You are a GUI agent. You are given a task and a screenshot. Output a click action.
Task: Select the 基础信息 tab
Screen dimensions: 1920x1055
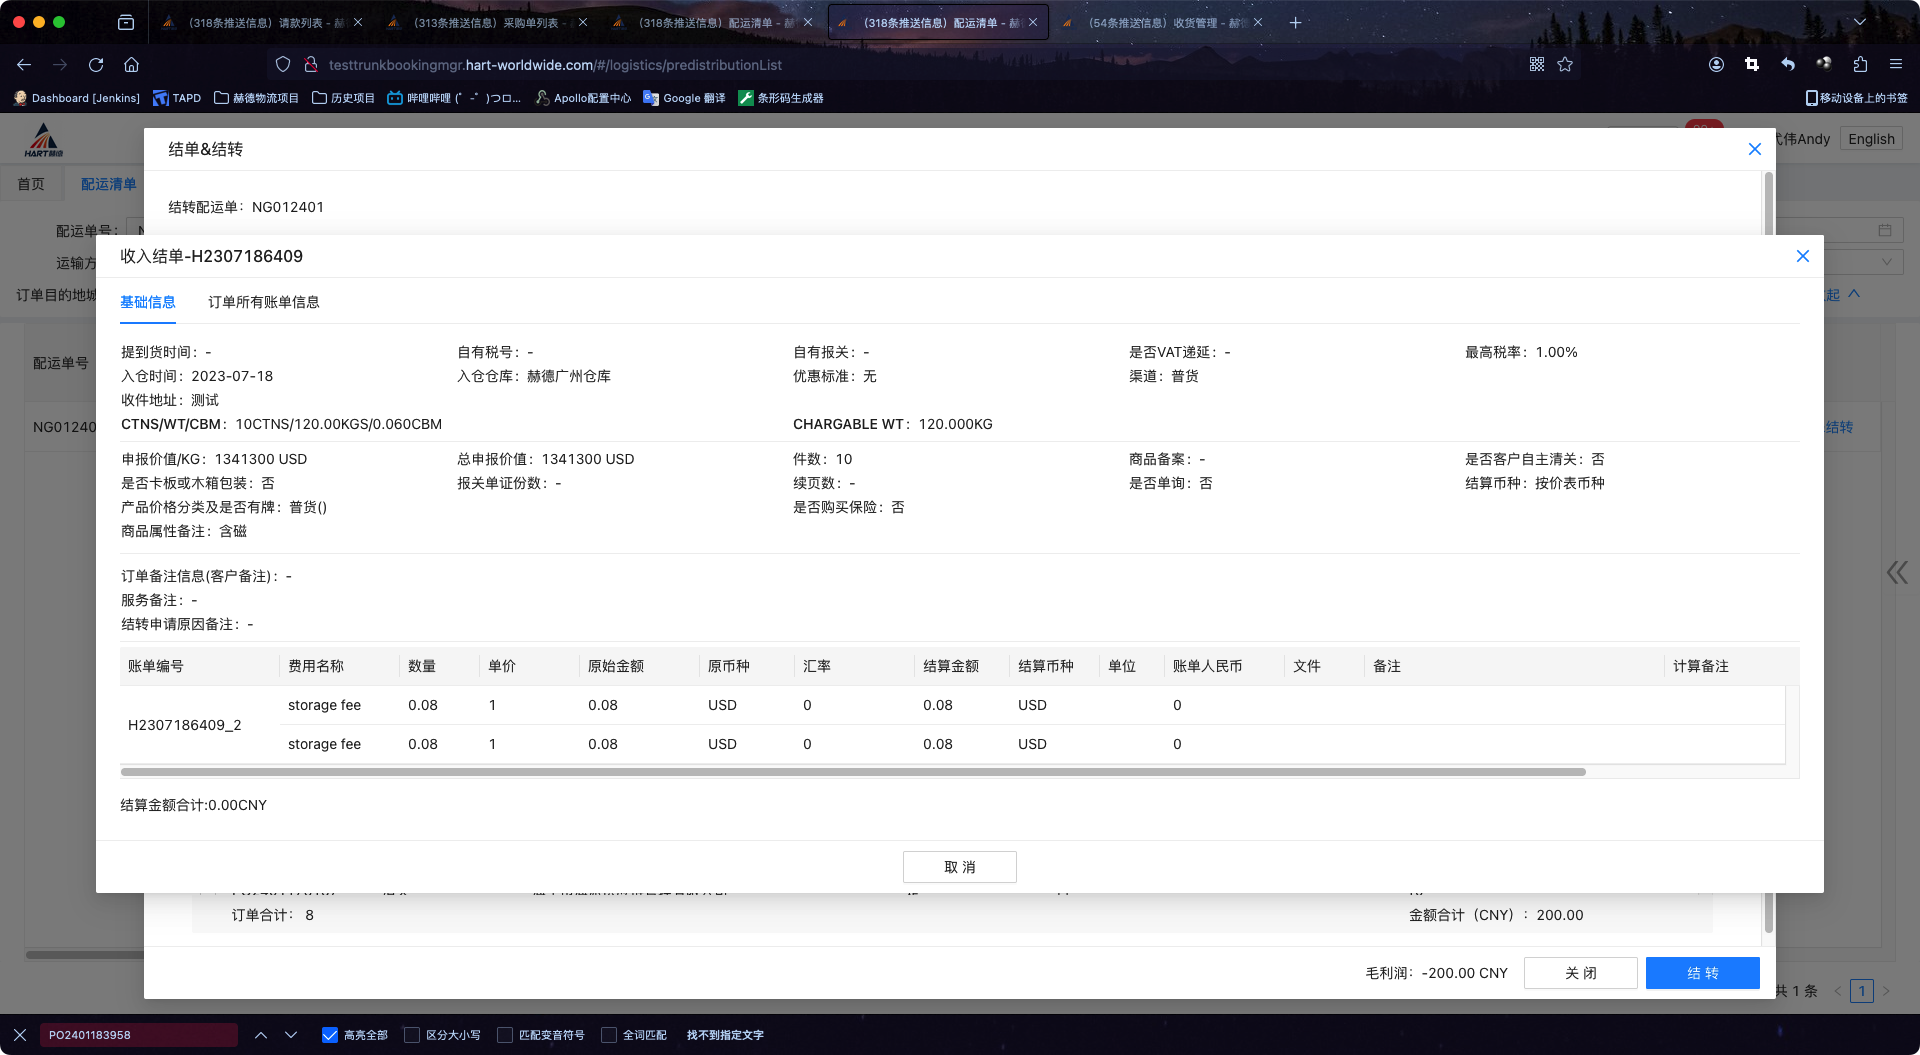point(148,302)
